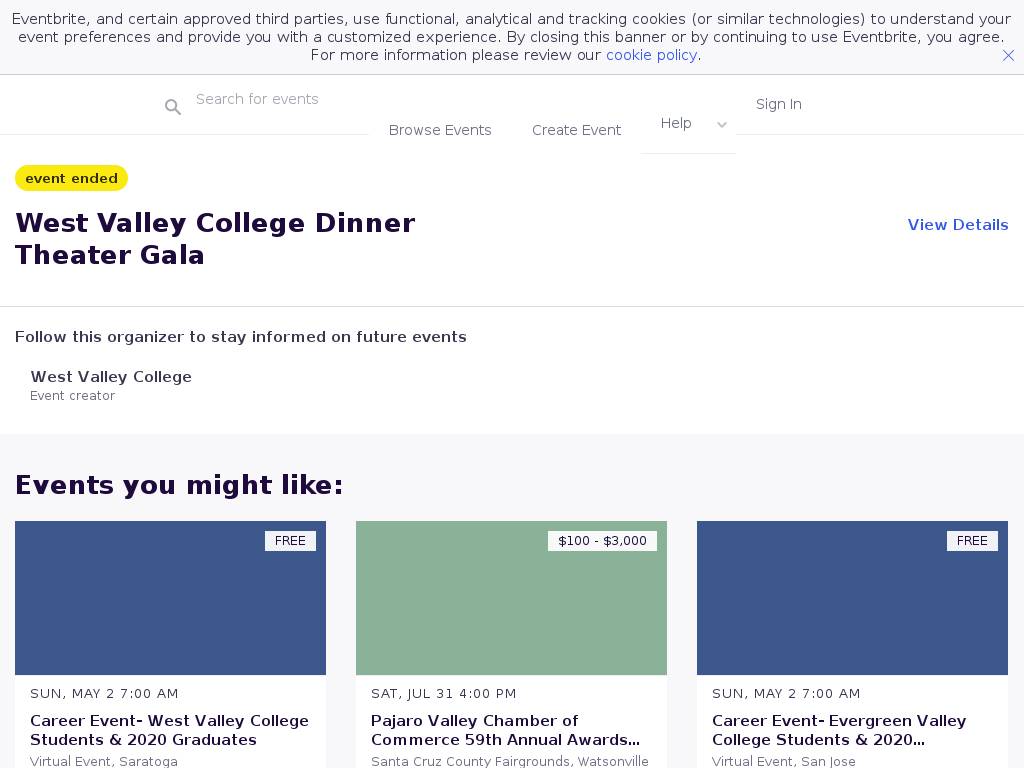Expand the Help dropdown chevron
1024x768 pixels.
point(722,125)
